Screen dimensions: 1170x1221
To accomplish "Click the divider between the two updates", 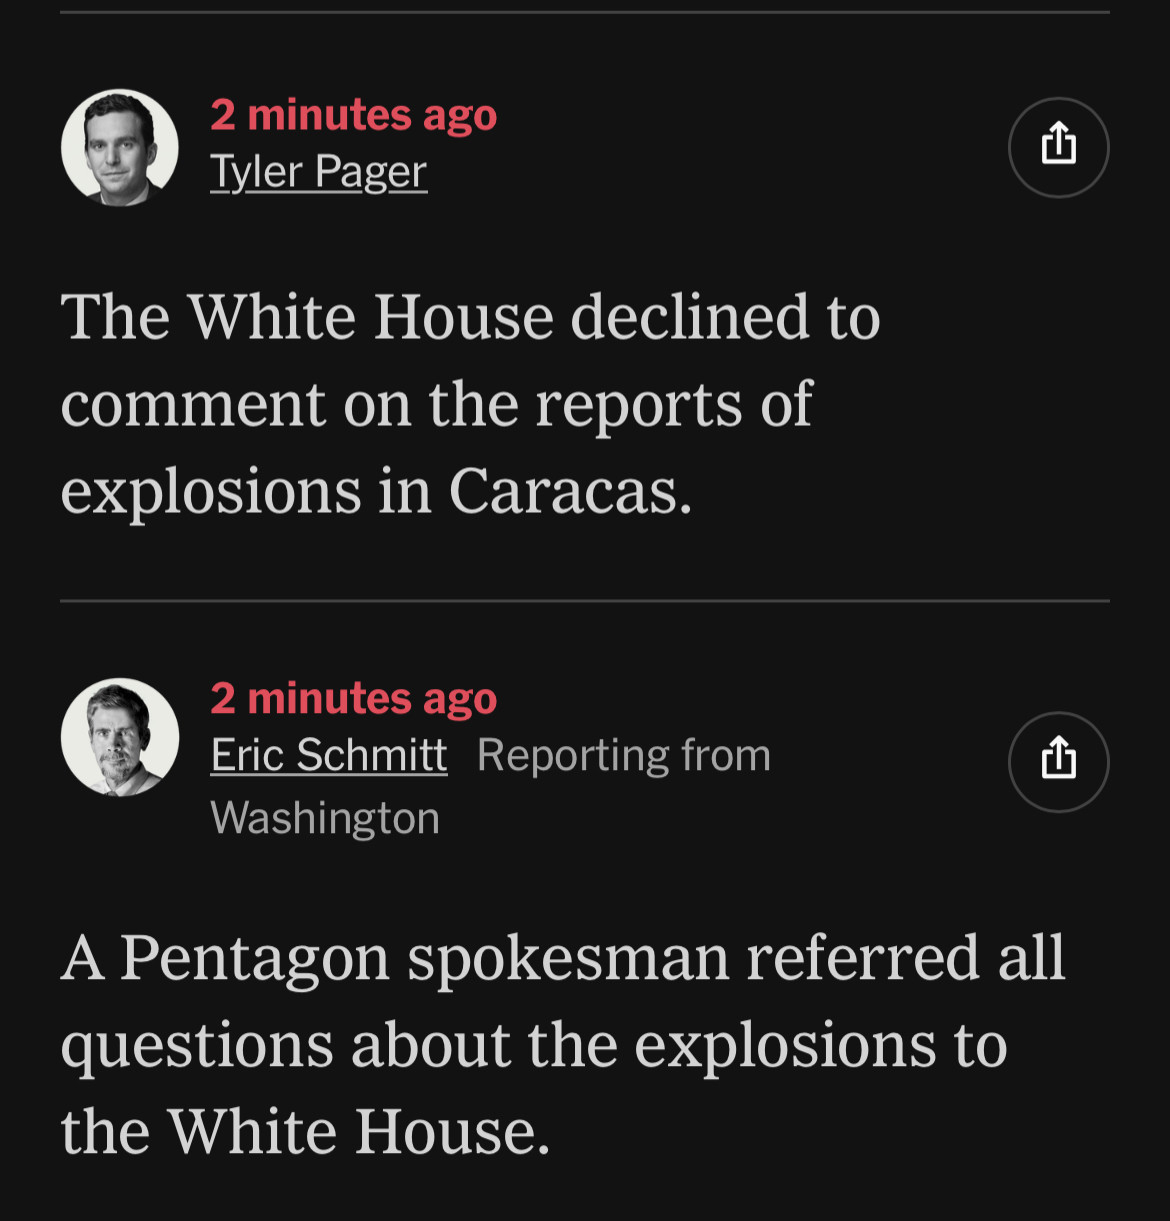I will point(585,600).
